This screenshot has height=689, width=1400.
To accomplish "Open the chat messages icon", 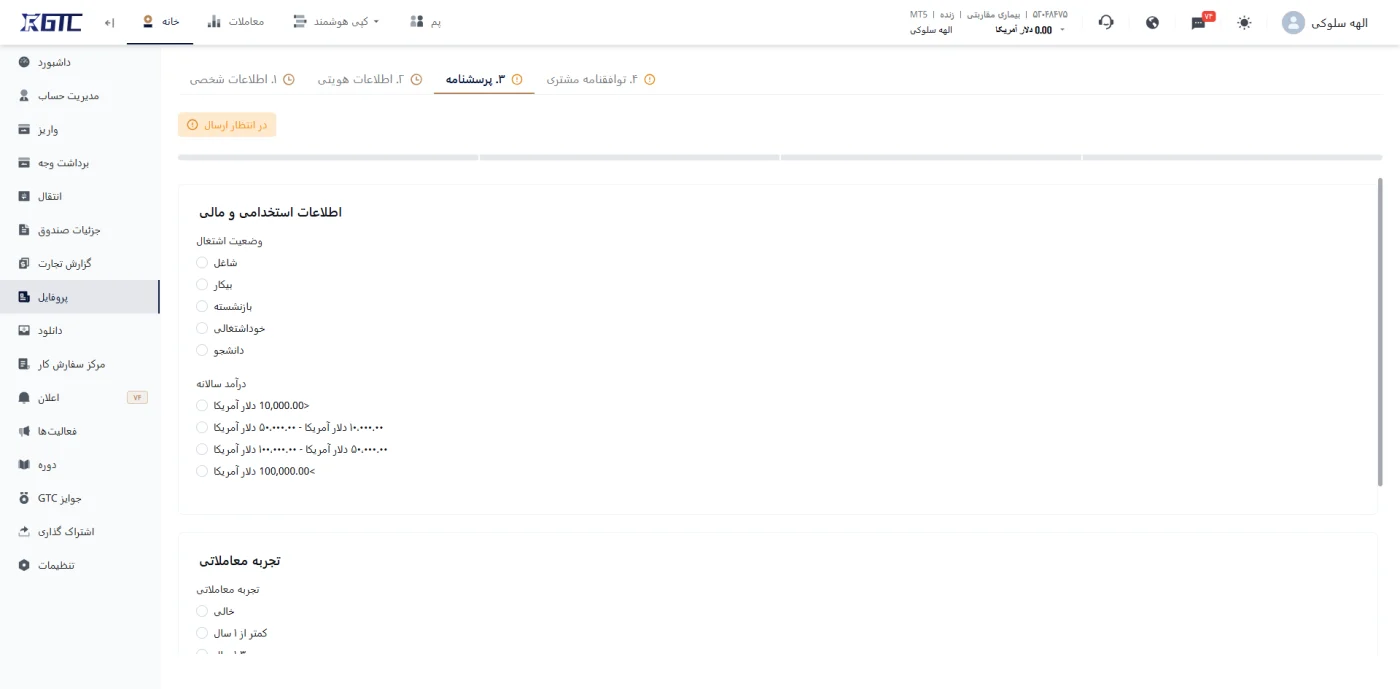I will (x=1198, y=23).
